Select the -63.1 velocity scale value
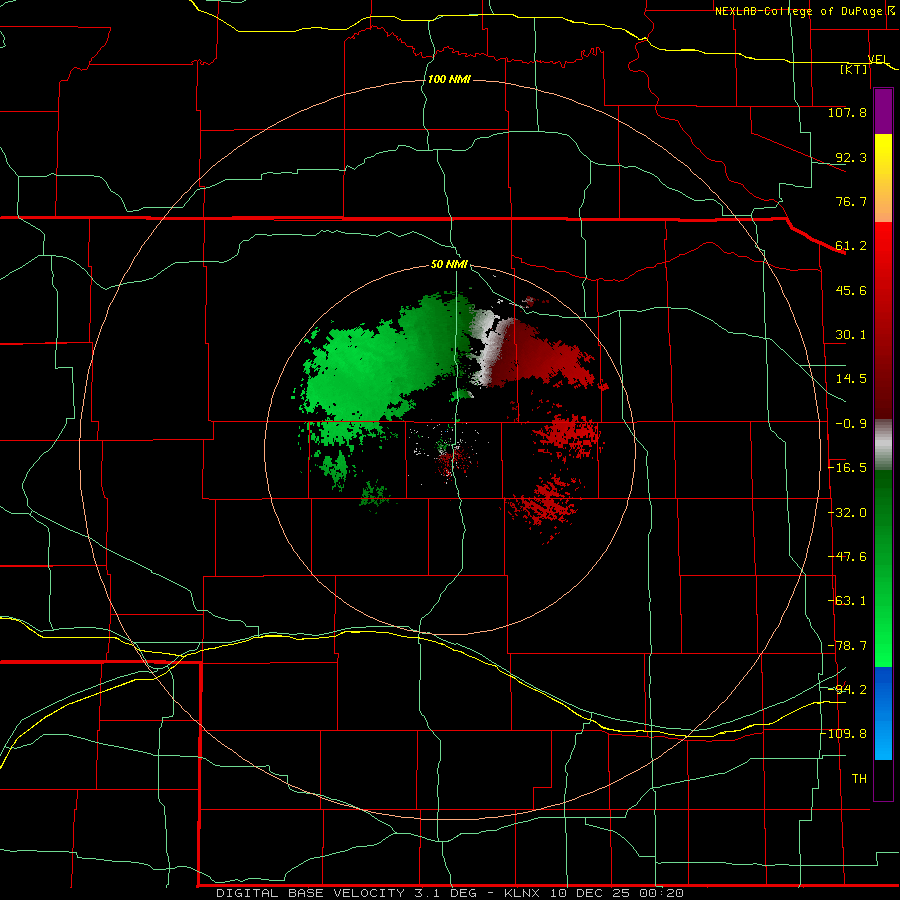 click(x=847, y=601)
